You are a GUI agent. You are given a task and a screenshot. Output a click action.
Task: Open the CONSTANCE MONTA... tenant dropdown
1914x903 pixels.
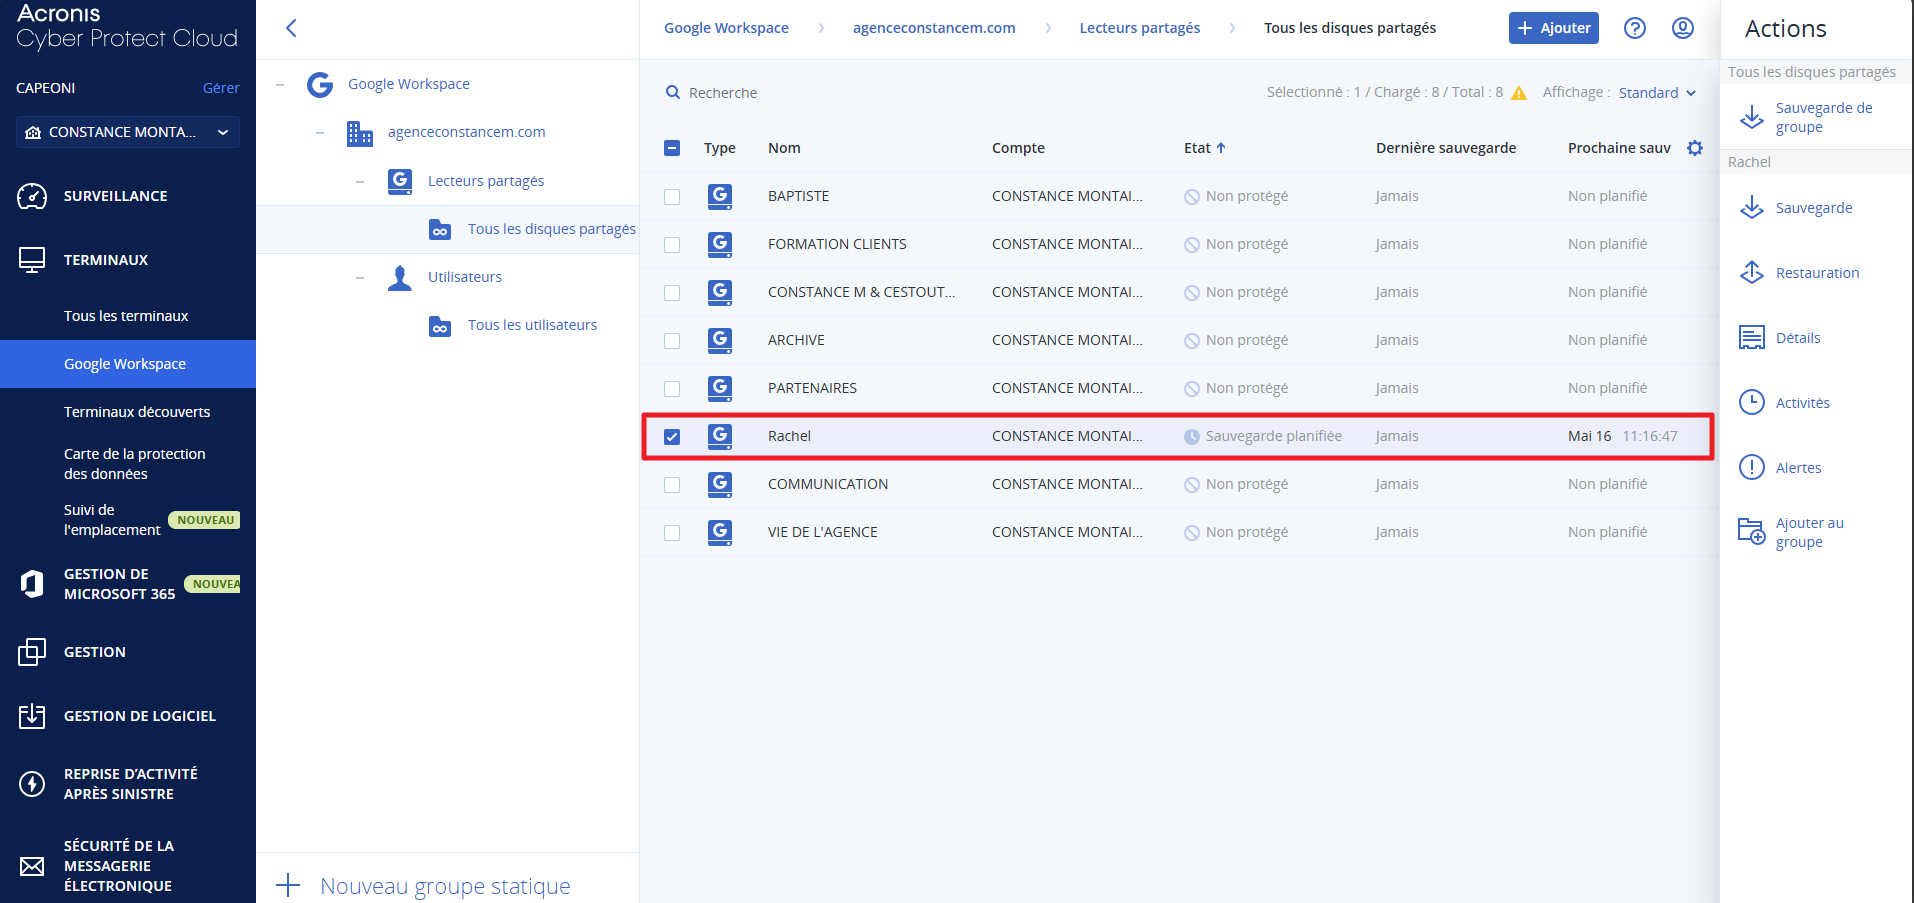(x=128, y=132)
